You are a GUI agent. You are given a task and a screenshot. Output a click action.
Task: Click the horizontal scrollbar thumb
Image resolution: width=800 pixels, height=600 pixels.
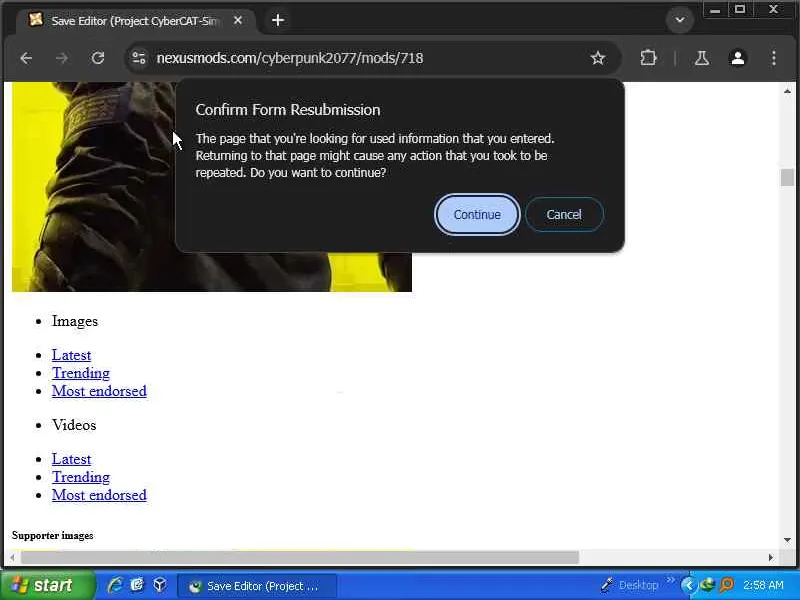point(300,557)
